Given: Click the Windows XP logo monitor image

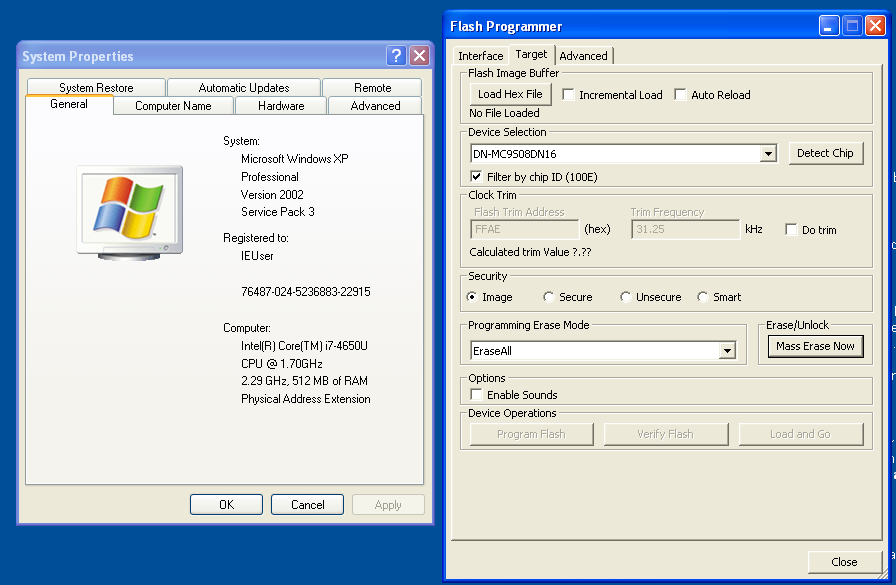Looking at the screenshot, I should pos(130,213).
